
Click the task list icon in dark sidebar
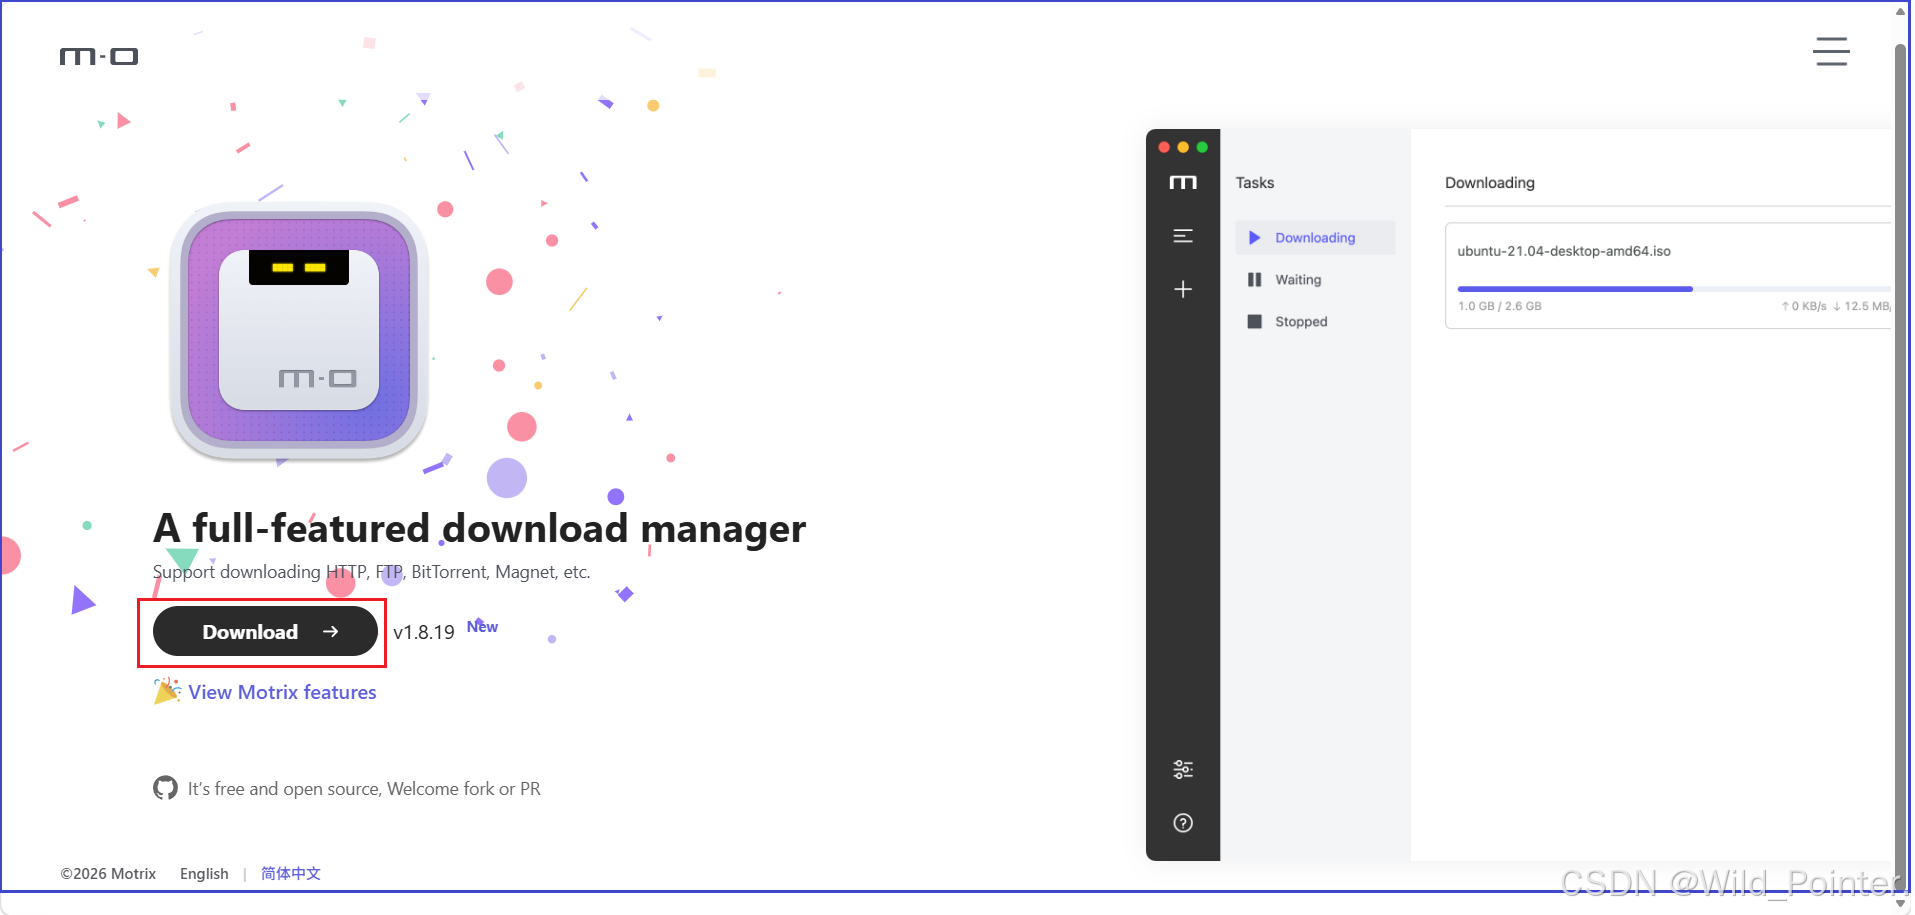tap(1183, 236)
